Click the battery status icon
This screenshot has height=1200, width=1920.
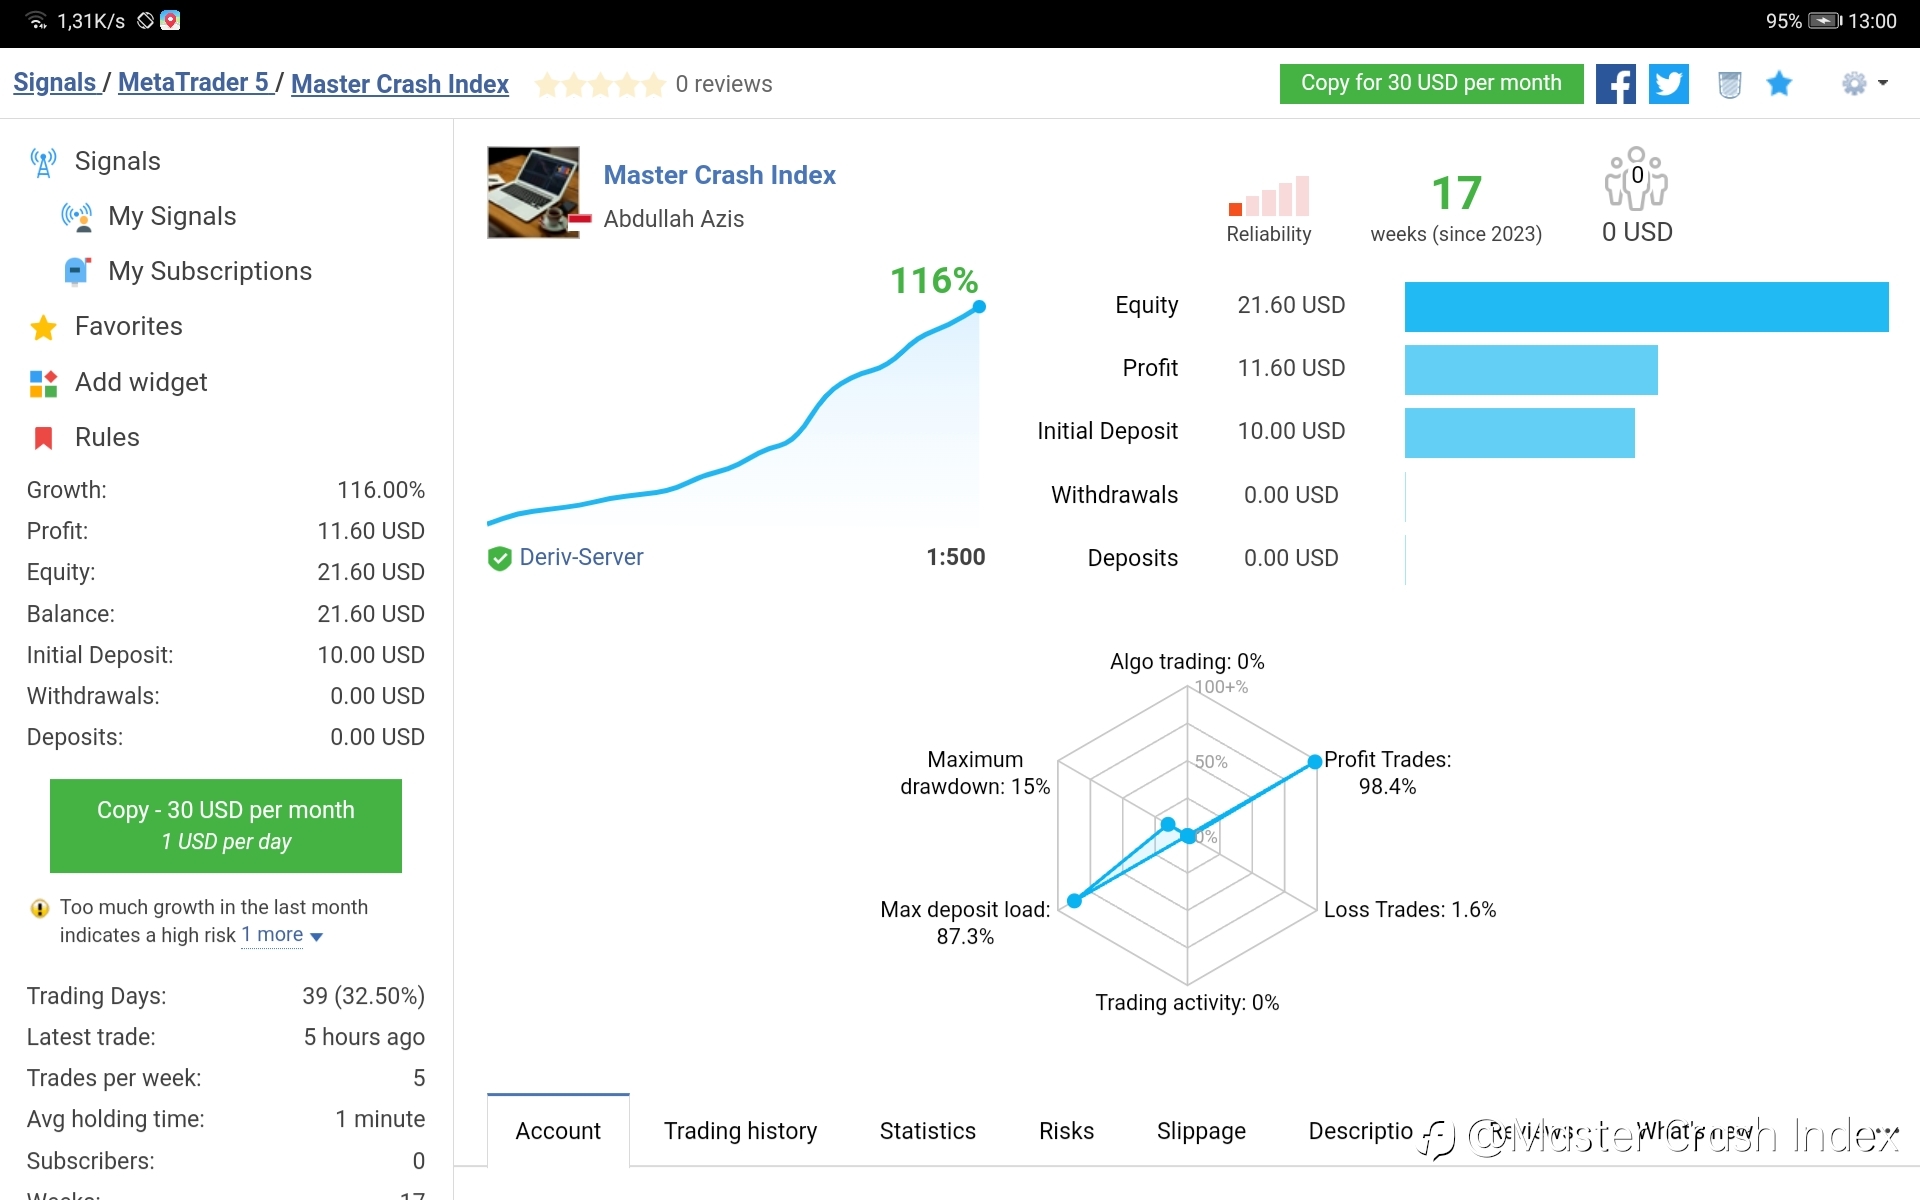(1825, 21)
